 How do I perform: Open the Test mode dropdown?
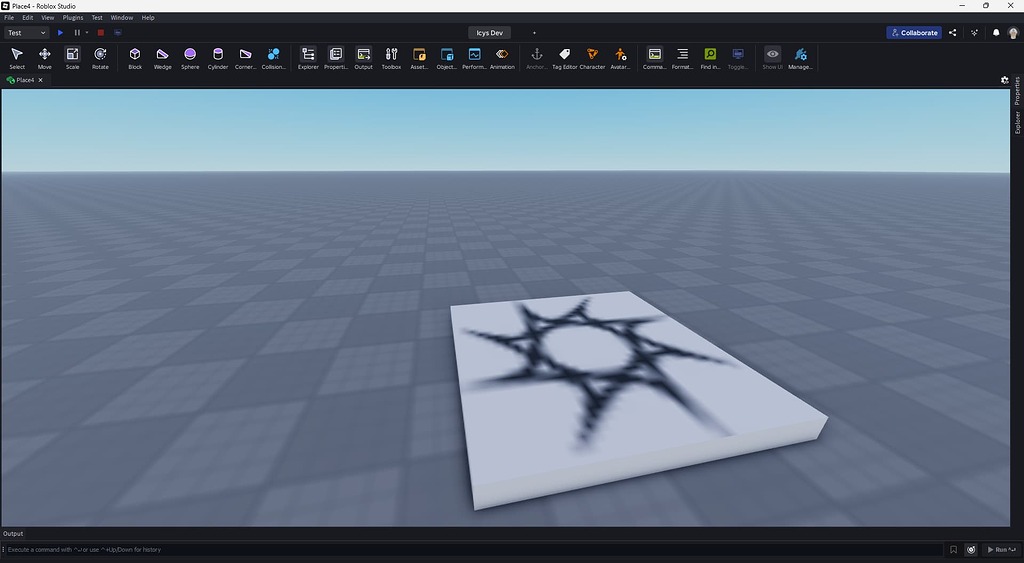click(x=27, y=33)
